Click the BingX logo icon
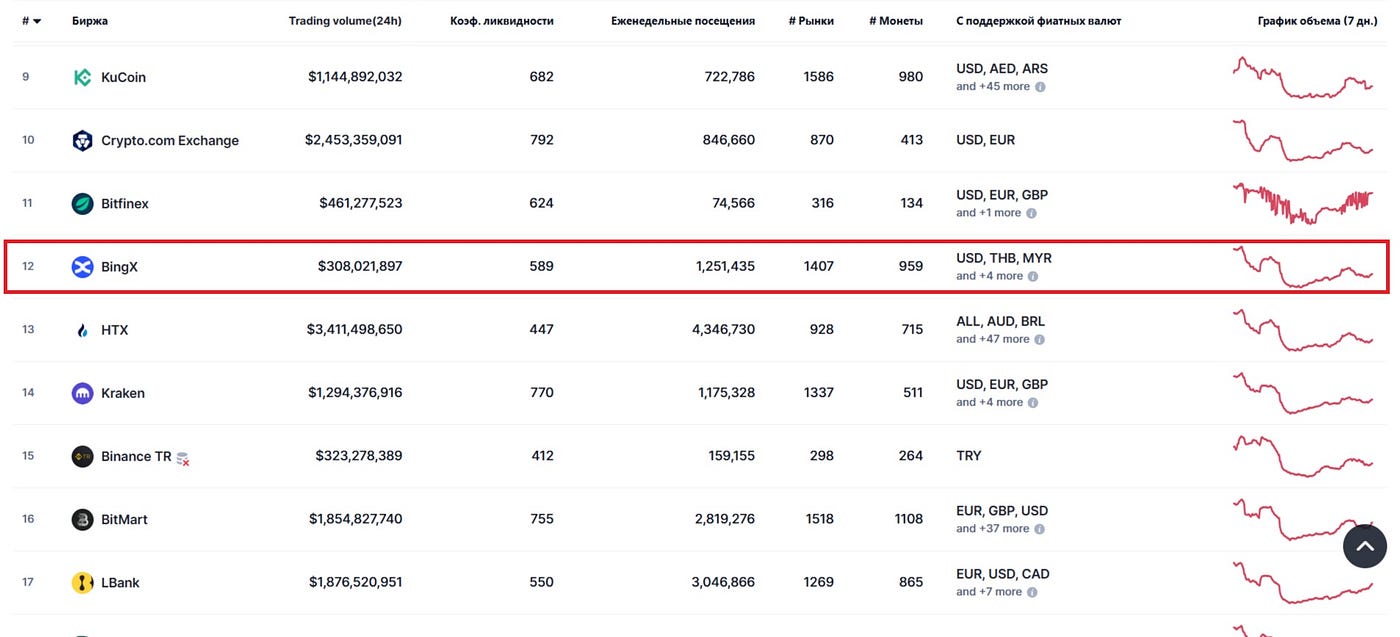Image resolution: width=1400 pixels, height=637 pixels. pos(82,267)
